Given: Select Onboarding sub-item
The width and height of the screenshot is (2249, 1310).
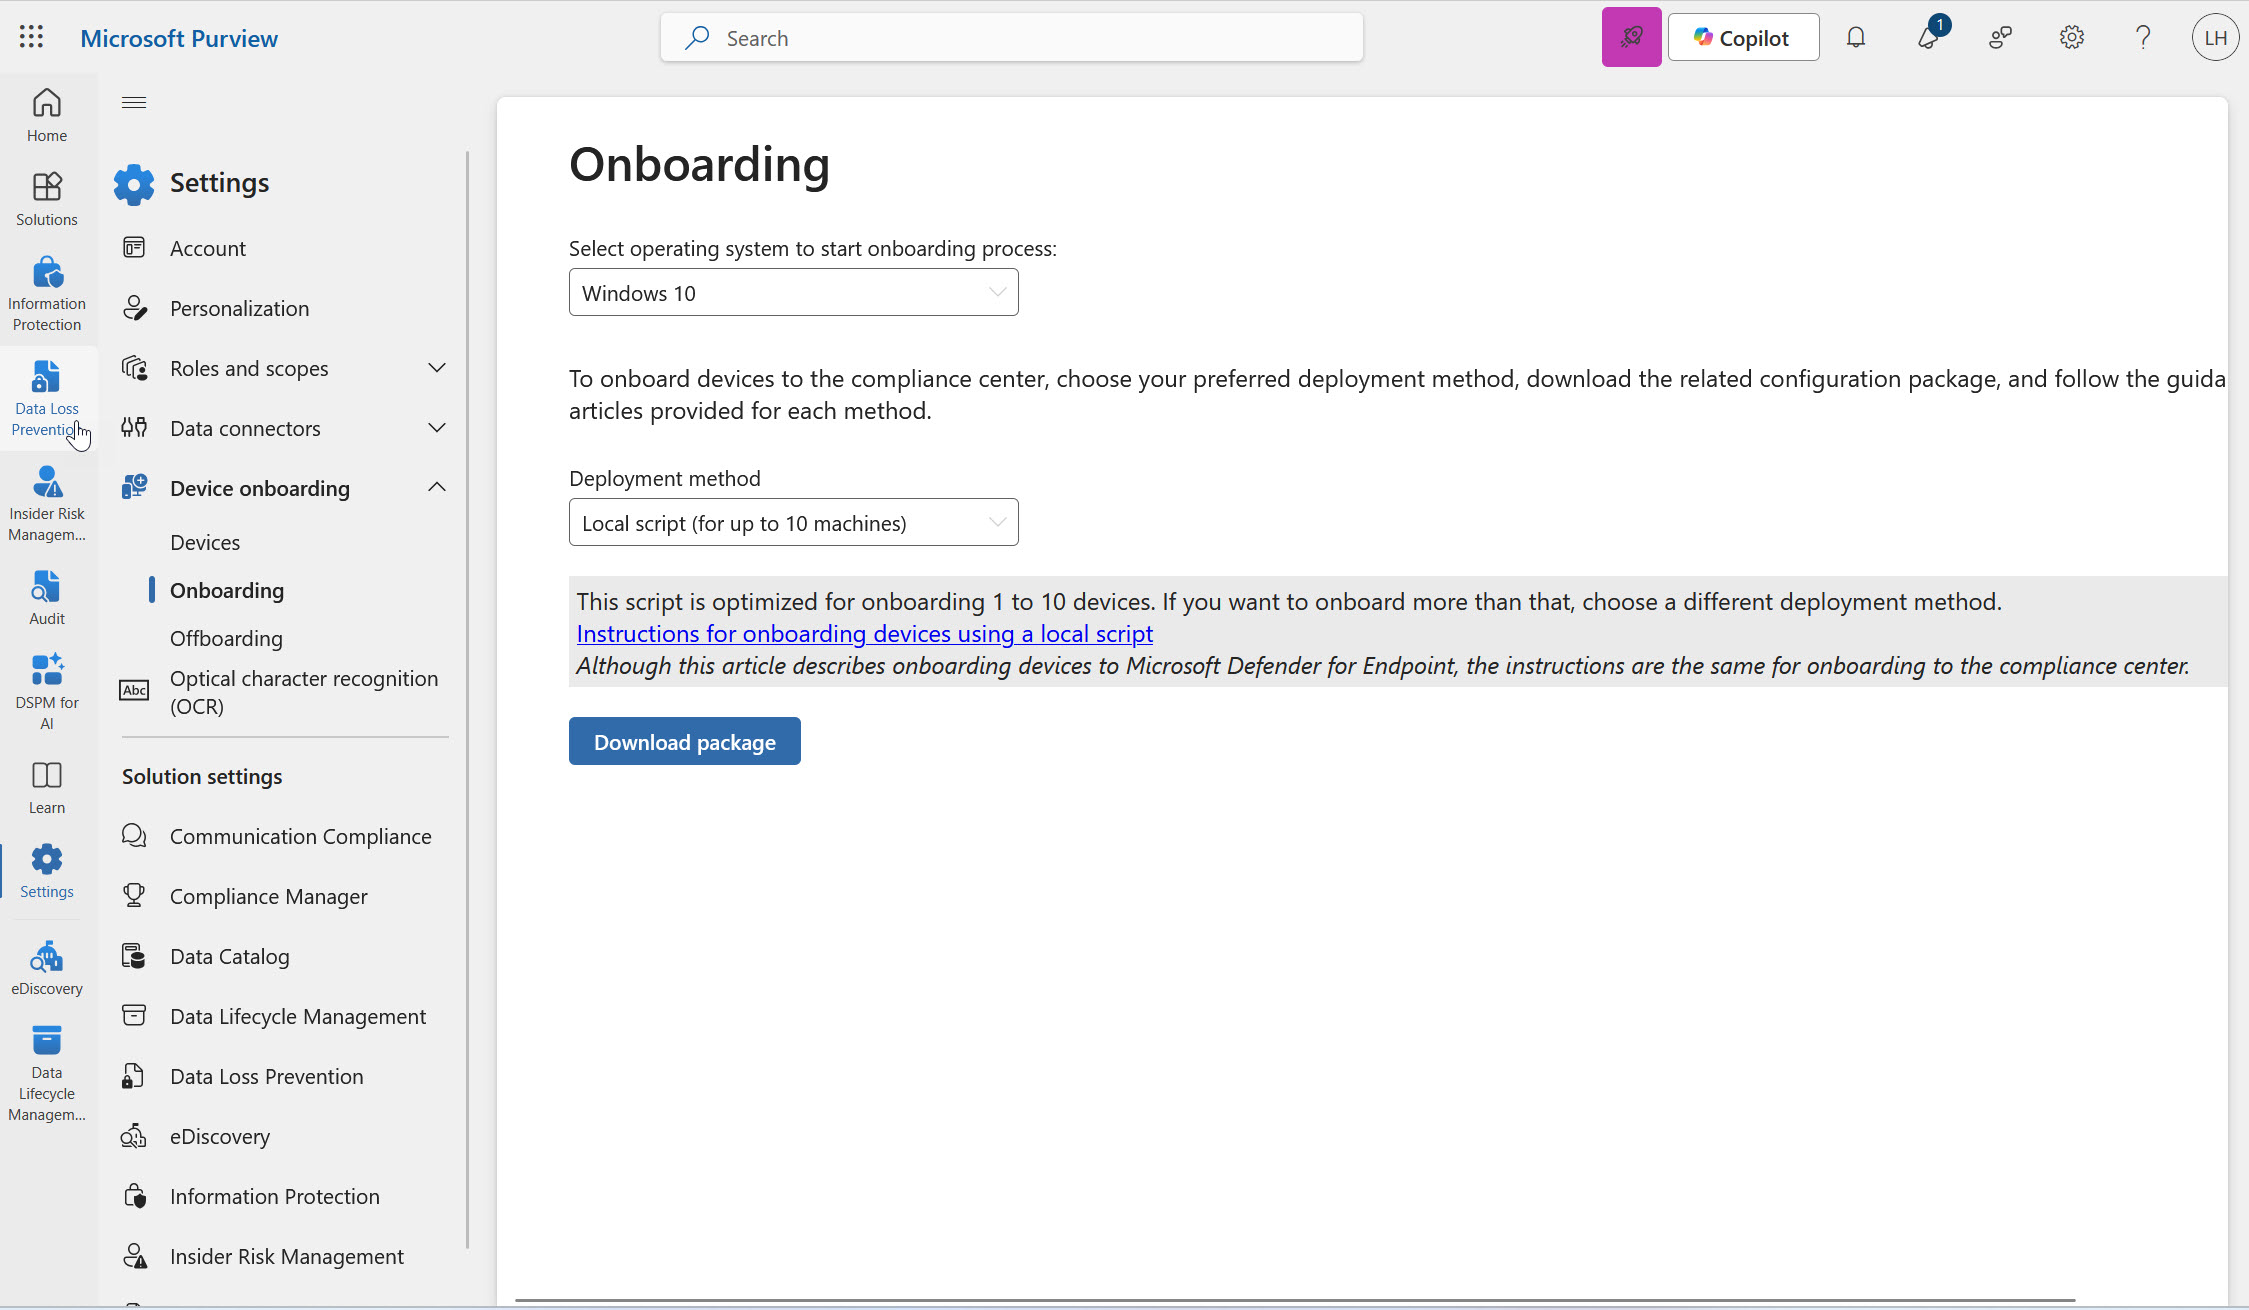Looking at the screenshot, I should pos(227,590).
